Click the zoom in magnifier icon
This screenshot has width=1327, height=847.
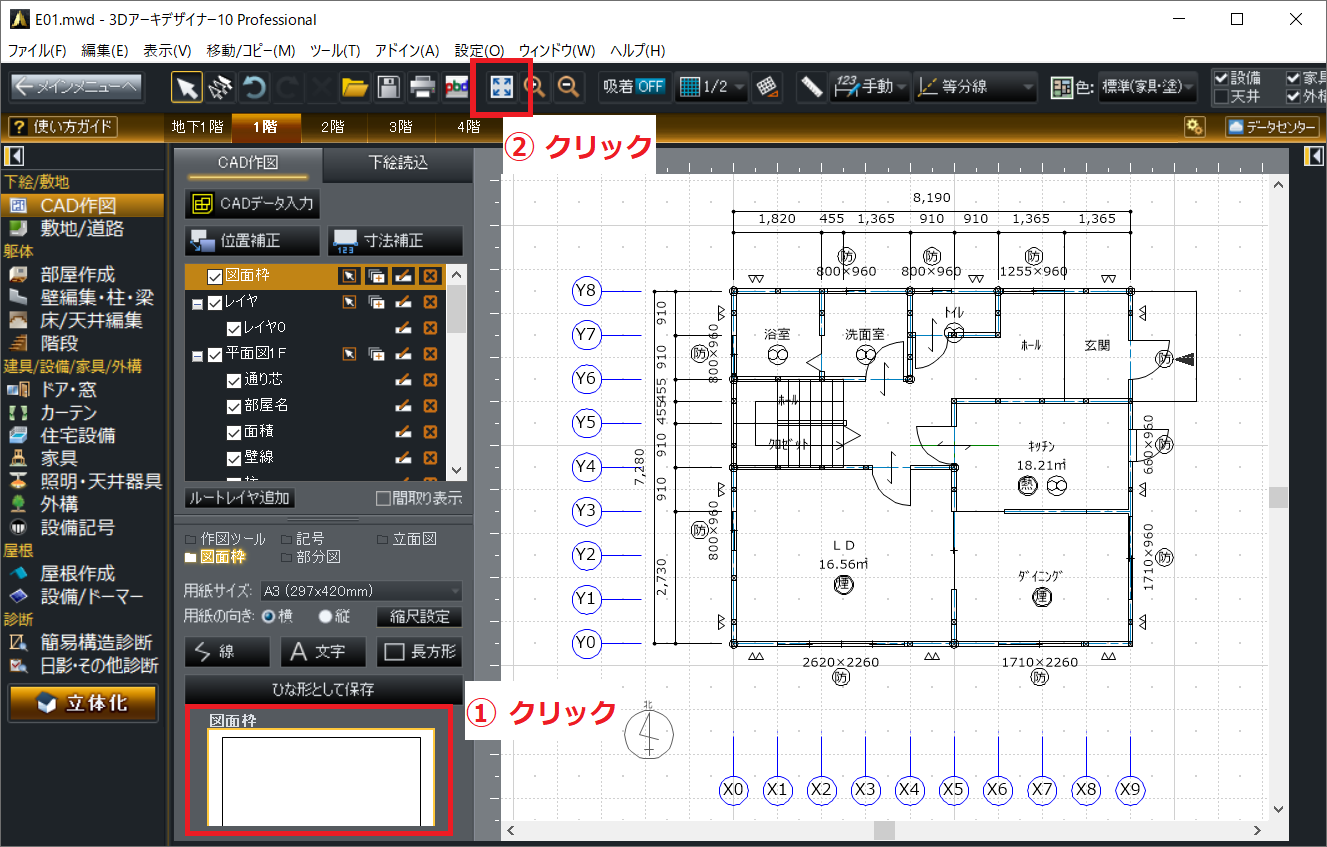536,87
